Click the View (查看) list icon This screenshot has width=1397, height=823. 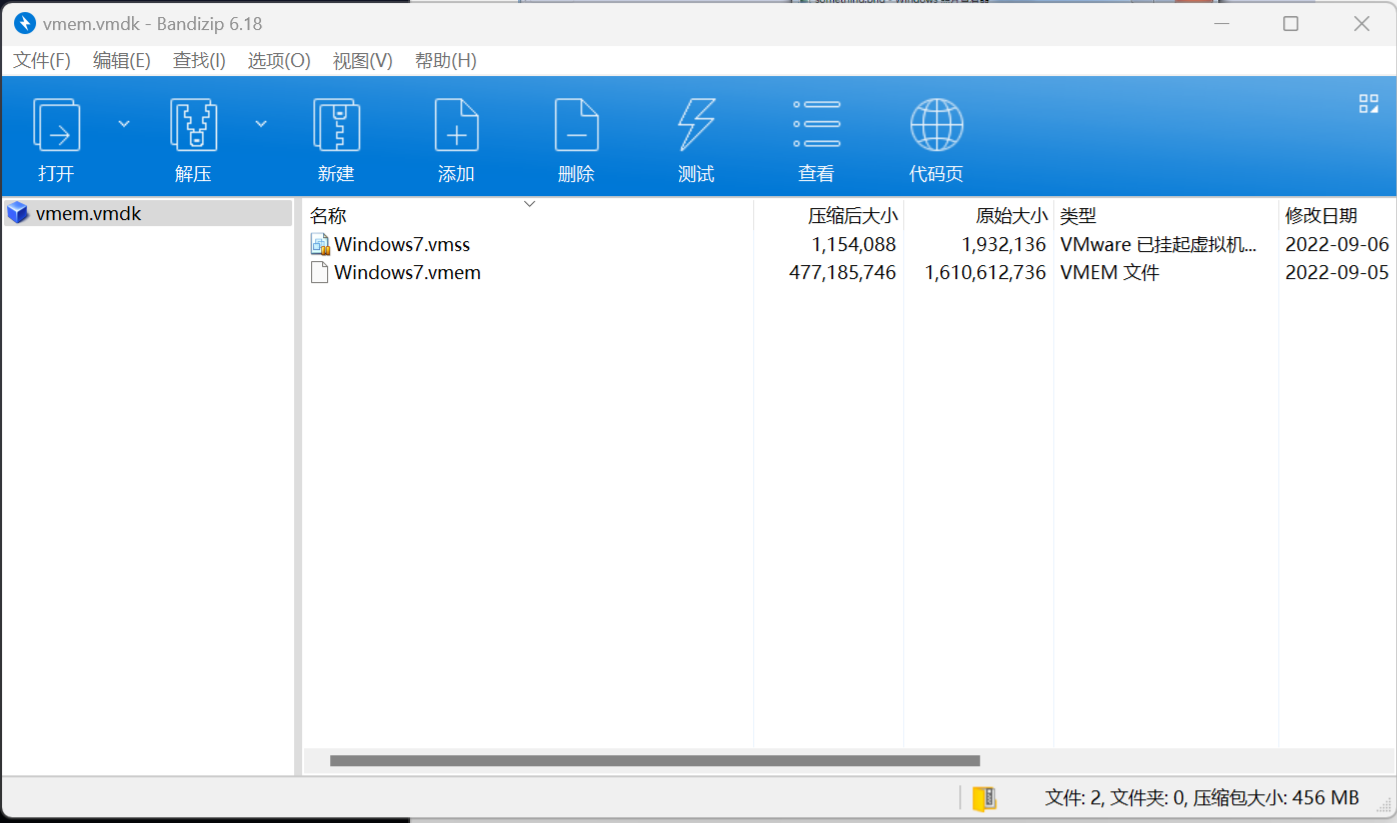click(x=816, y=125)
